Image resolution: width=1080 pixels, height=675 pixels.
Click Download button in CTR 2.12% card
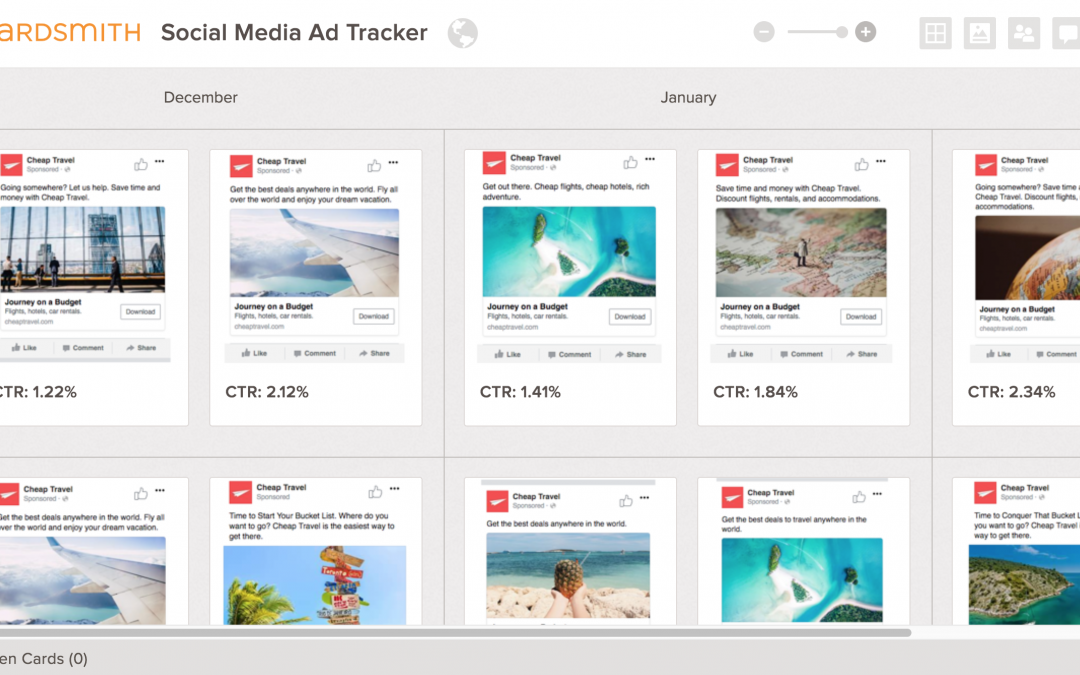coord(374,316)
